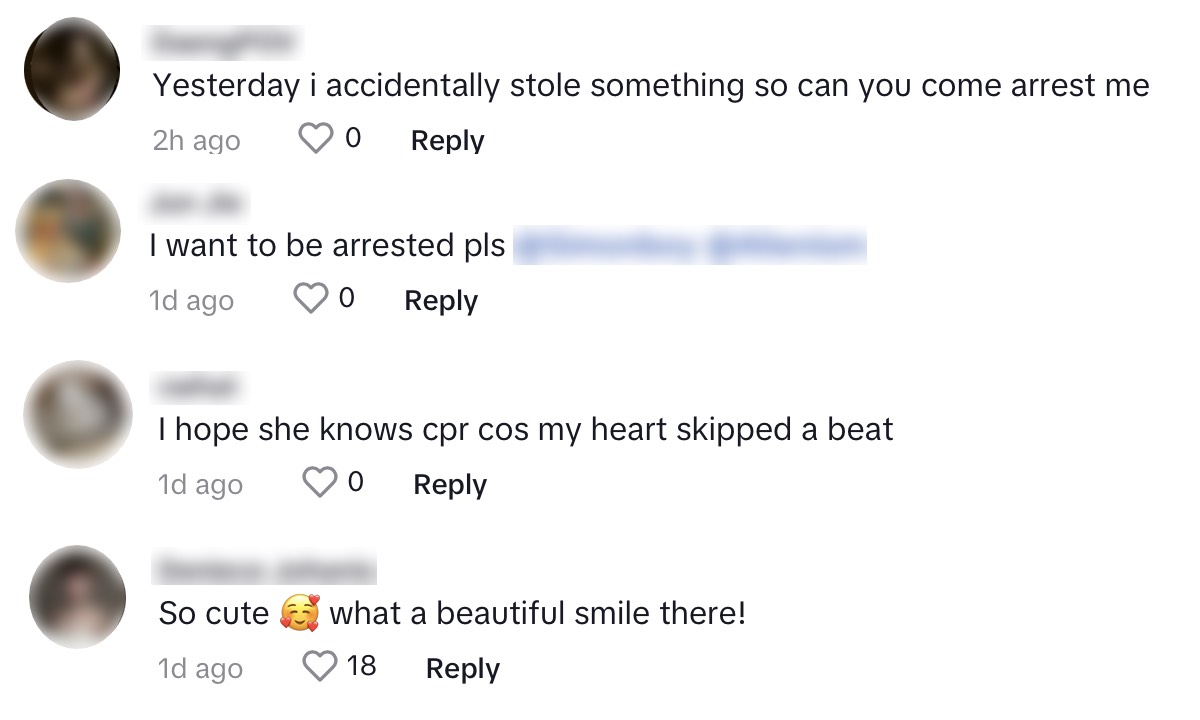Screen dimensions: 1200x720
Task: Reply to the "accidentally stole something" comment
Action: [x=447, y=140]
